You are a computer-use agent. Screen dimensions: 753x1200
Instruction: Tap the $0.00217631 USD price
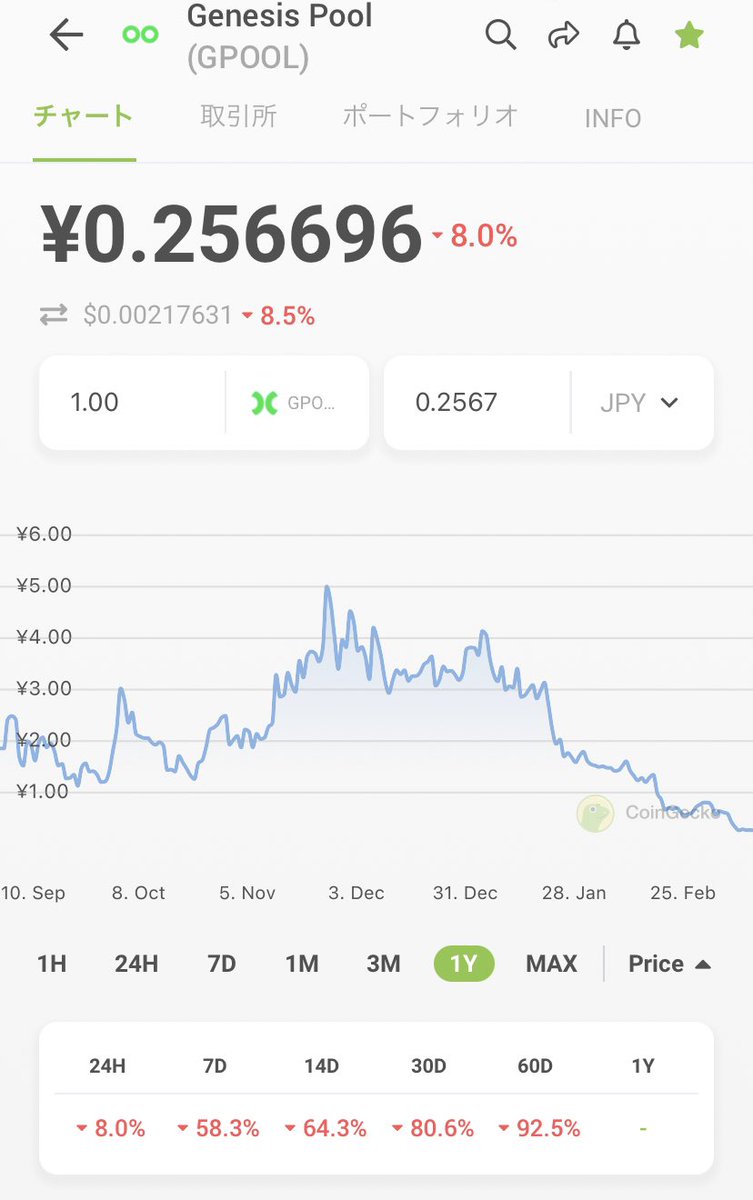coord(157,316)
